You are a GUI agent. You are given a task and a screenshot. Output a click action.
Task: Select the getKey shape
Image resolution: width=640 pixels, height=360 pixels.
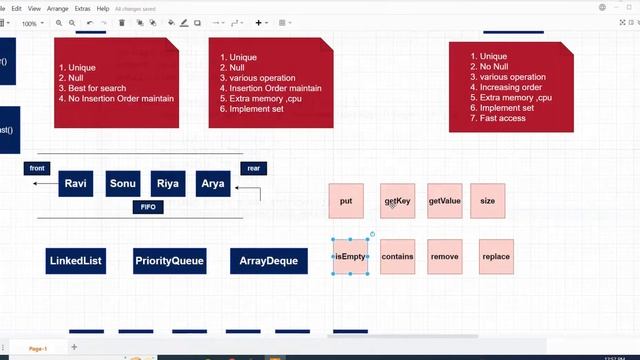[398, 201]
